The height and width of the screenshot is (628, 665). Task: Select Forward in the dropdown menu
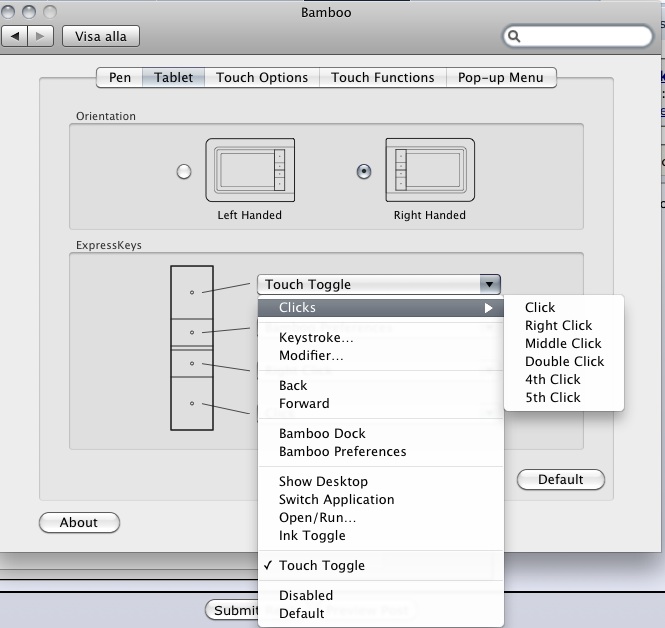pyautogui.click(x=380, y=403)
